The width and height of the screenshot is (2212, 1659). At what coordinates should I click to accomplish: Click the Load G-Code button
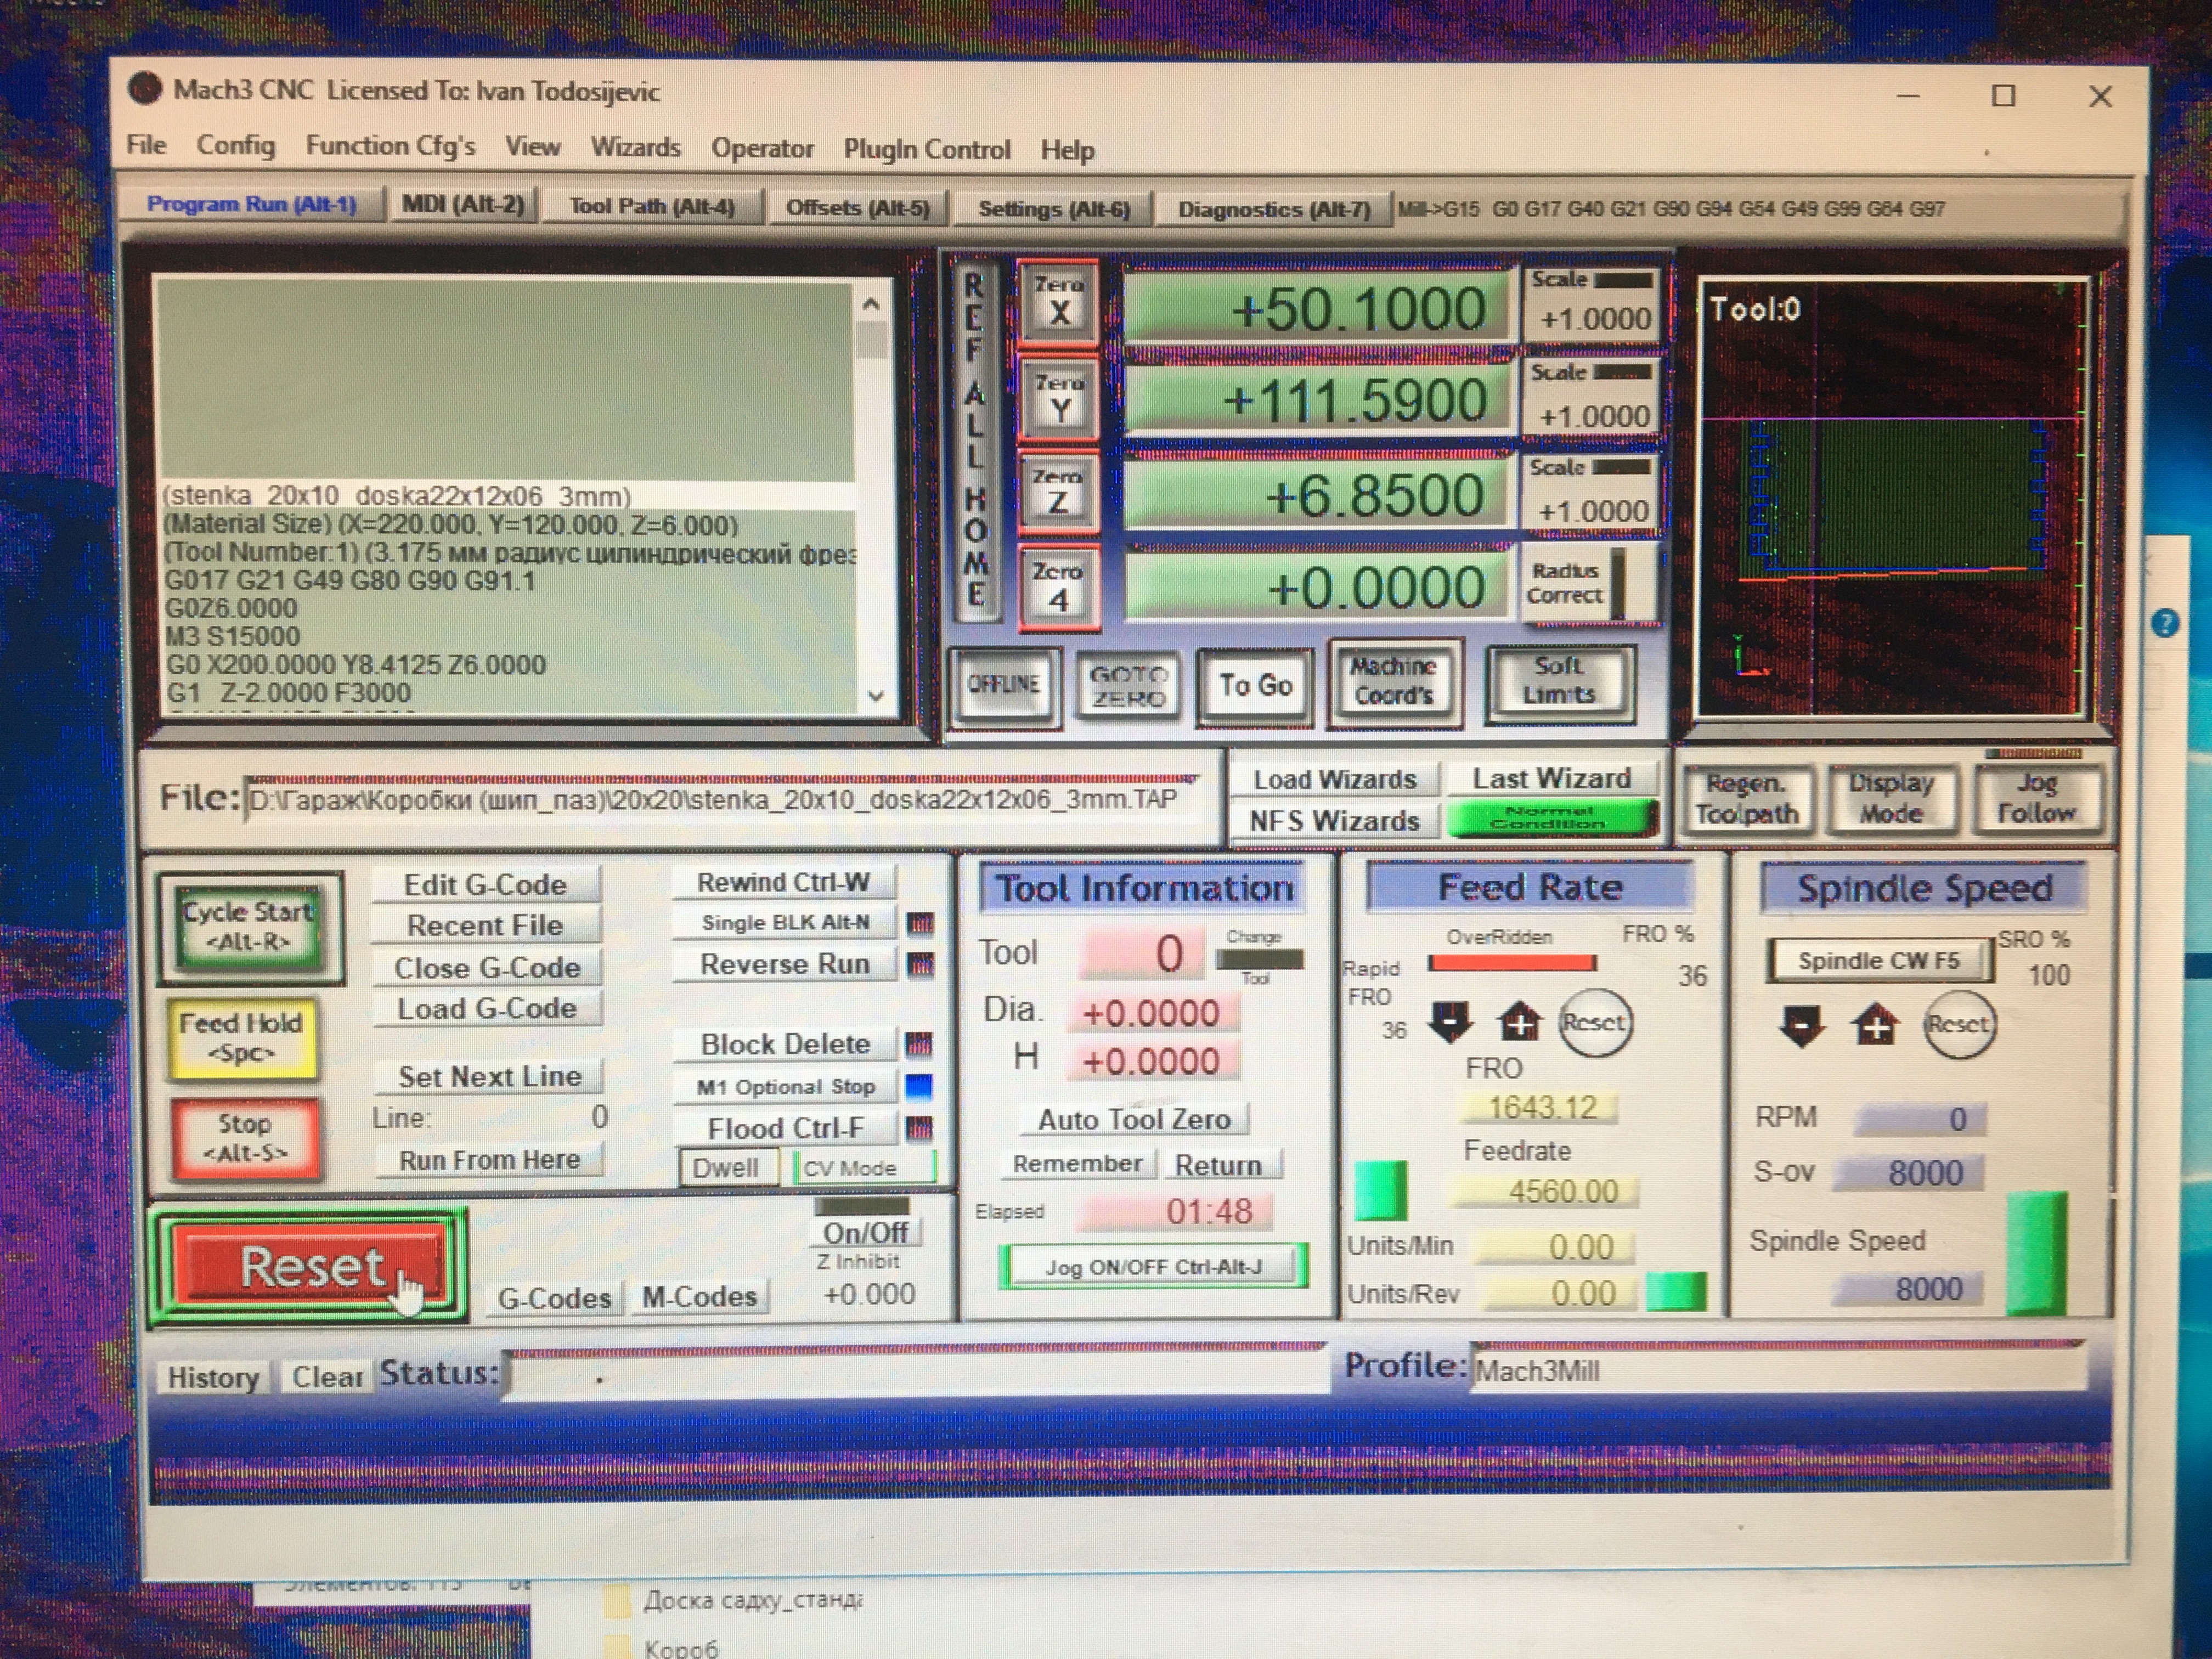(487, 1008)
